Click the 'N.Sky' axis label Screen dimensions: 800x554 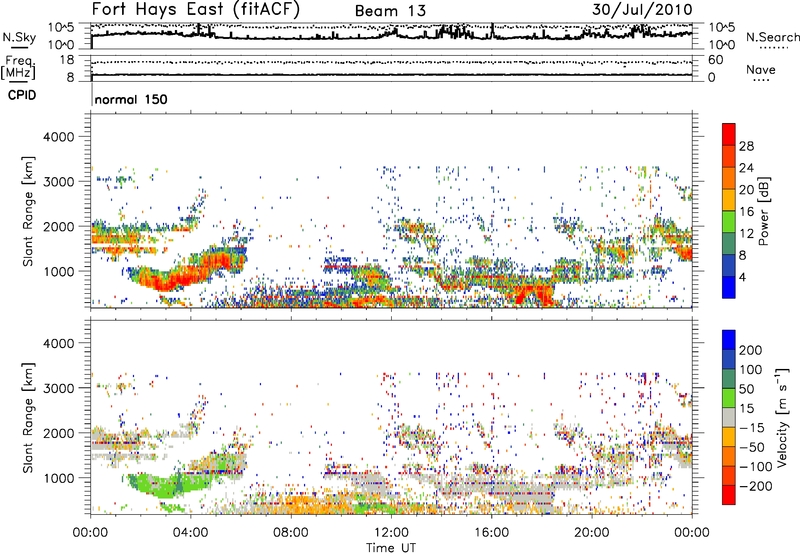coord(19,37)
